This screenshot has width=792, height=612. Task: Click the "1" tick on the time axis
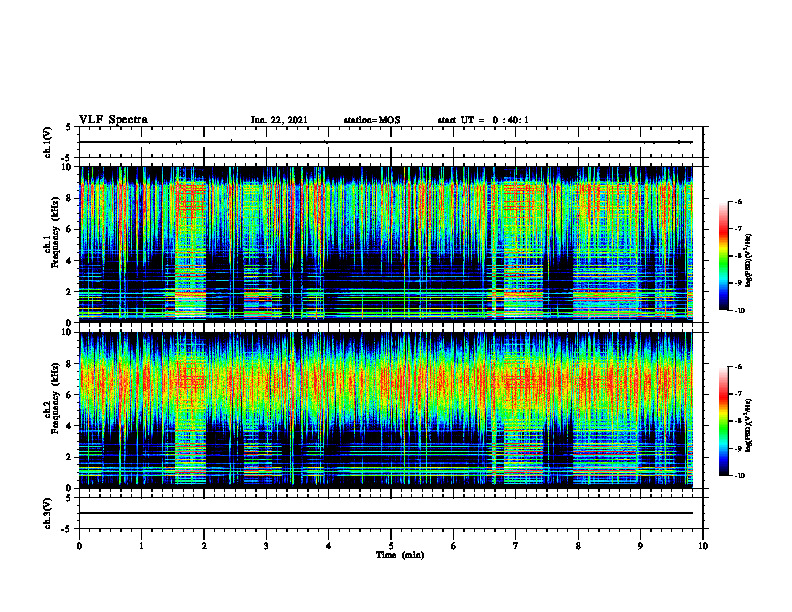point(141,546)
